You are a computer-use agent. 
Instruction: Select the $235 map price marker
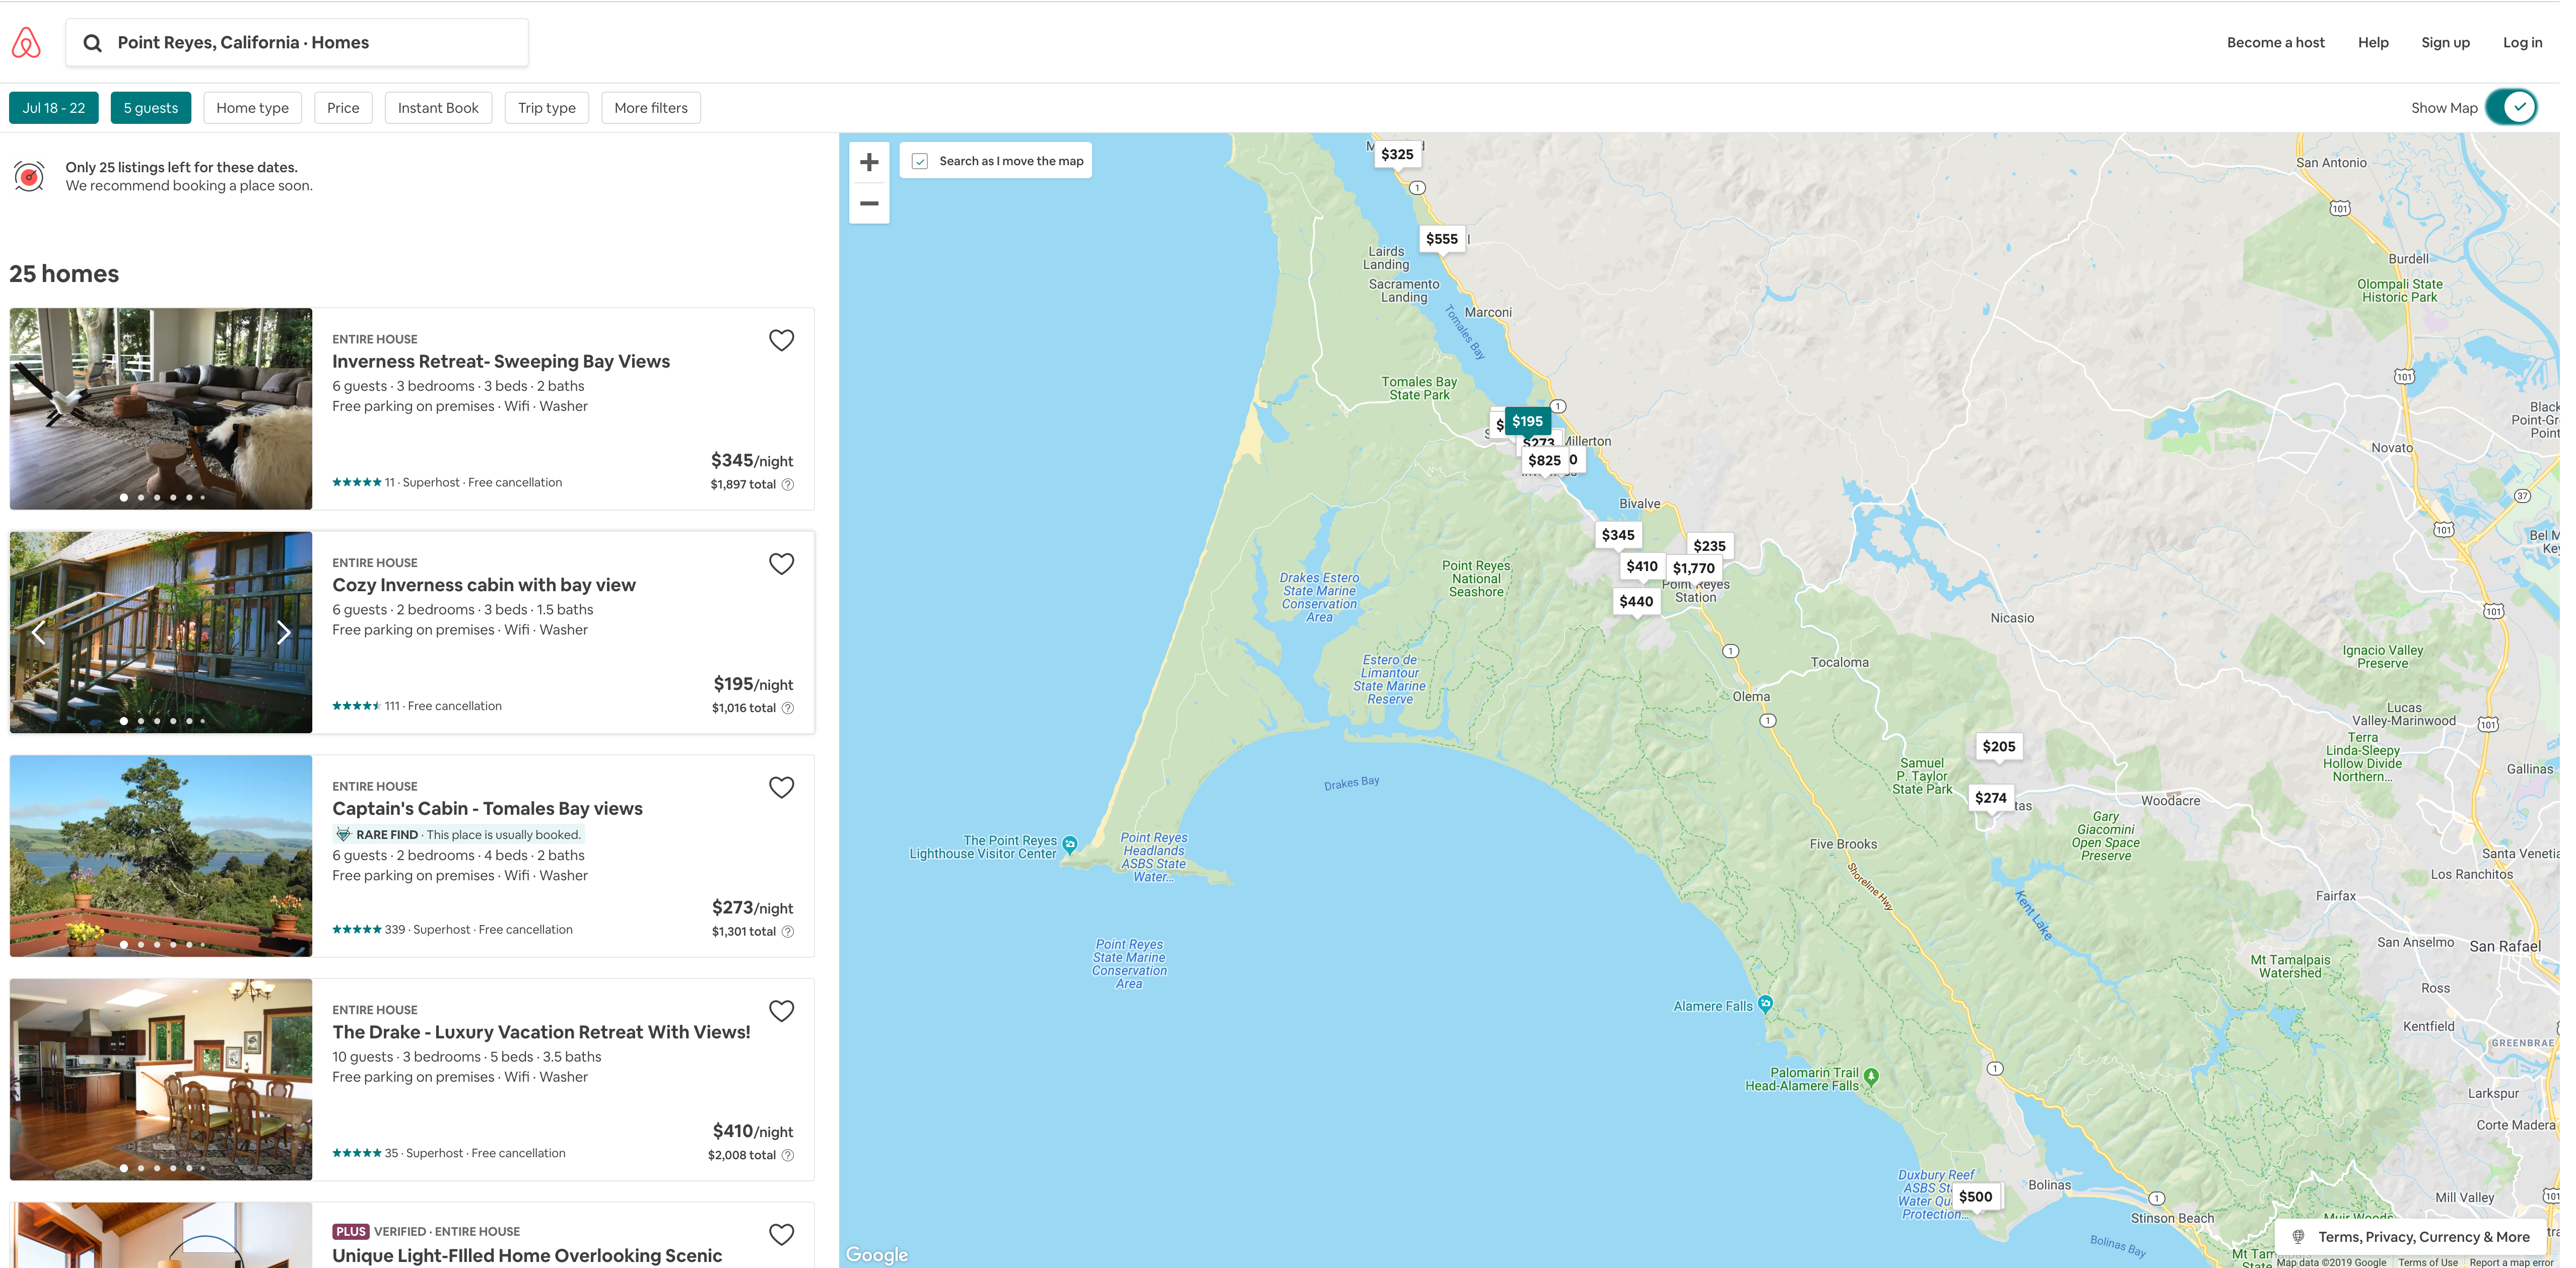tap(1709, 547)
